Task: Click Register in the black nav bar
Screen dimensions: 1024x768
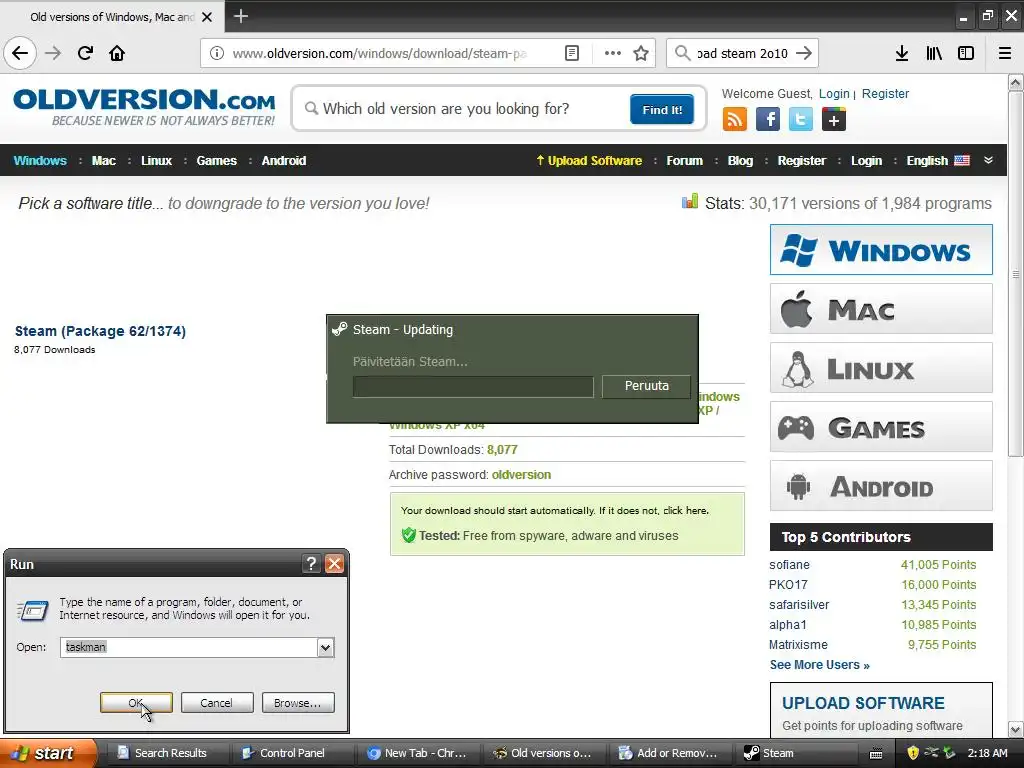Action: click(801, 161)
